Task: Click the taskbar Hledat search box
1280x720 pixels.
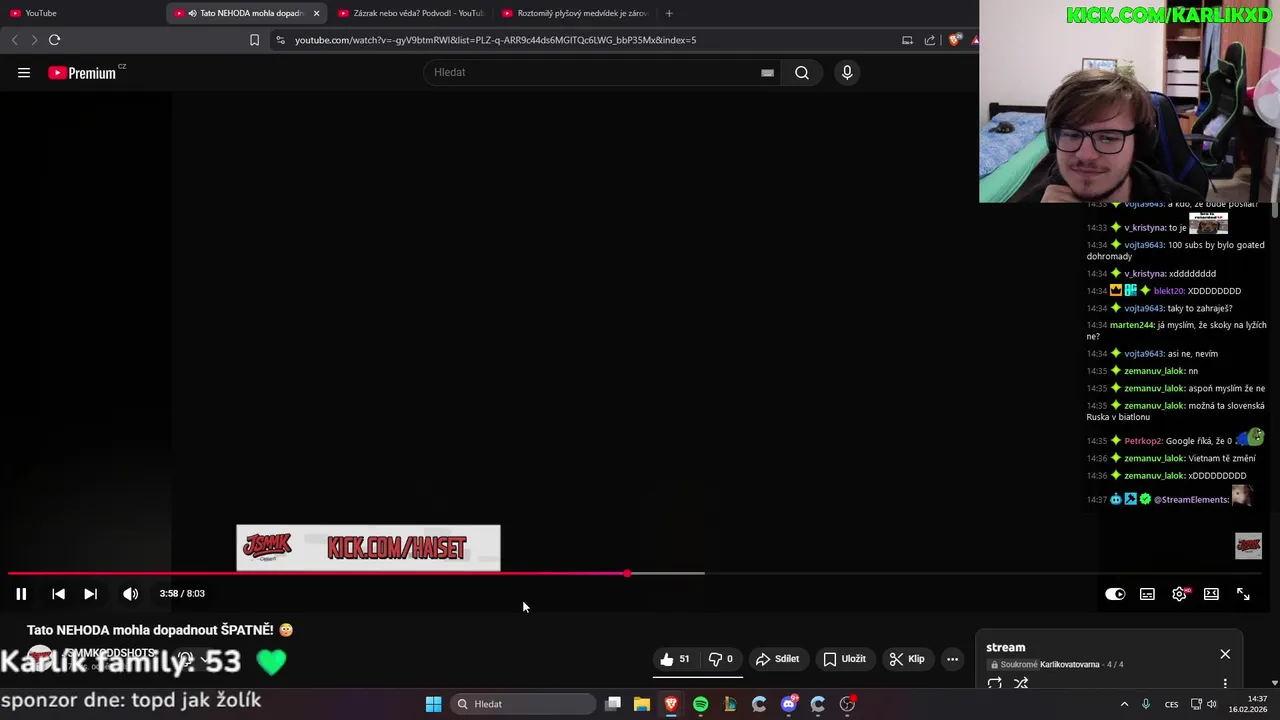Action: click(523, 704)
